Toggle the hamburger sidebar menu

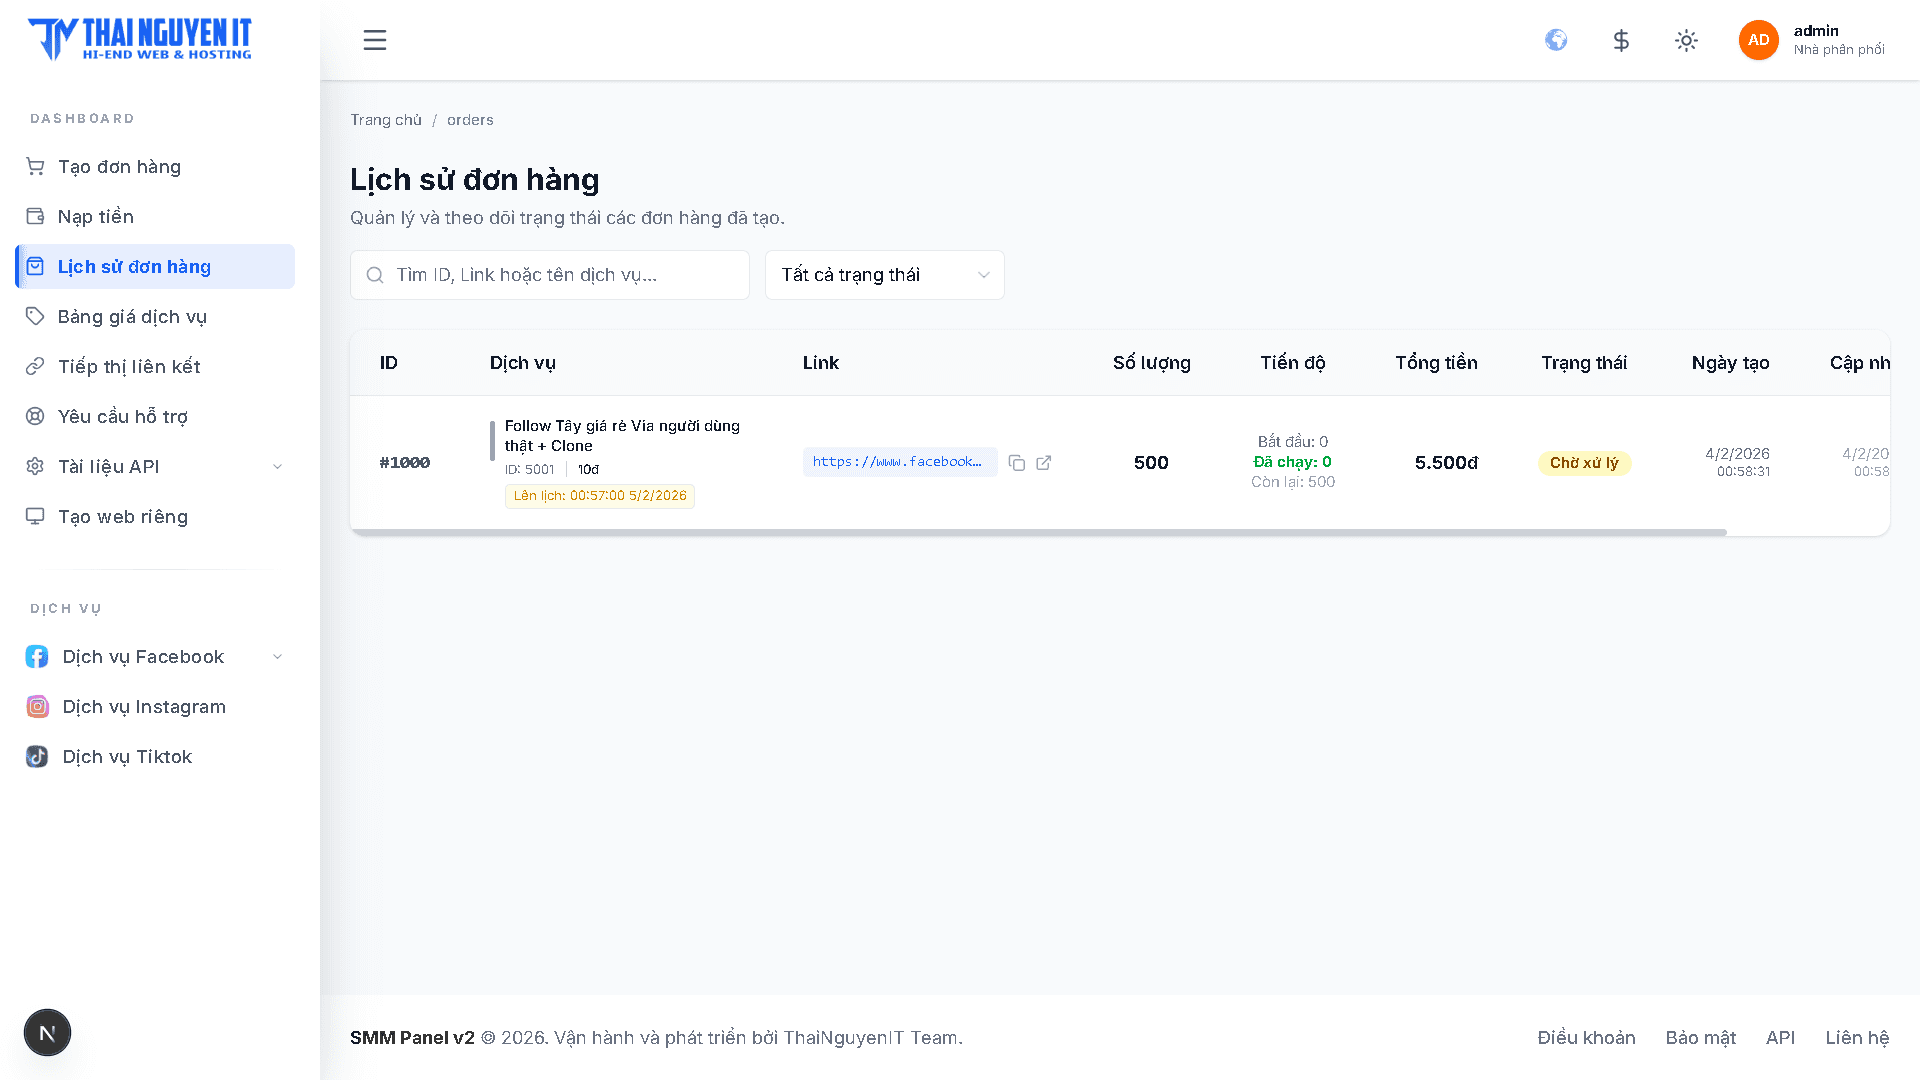pyautogui.click(x=375, y=40)
